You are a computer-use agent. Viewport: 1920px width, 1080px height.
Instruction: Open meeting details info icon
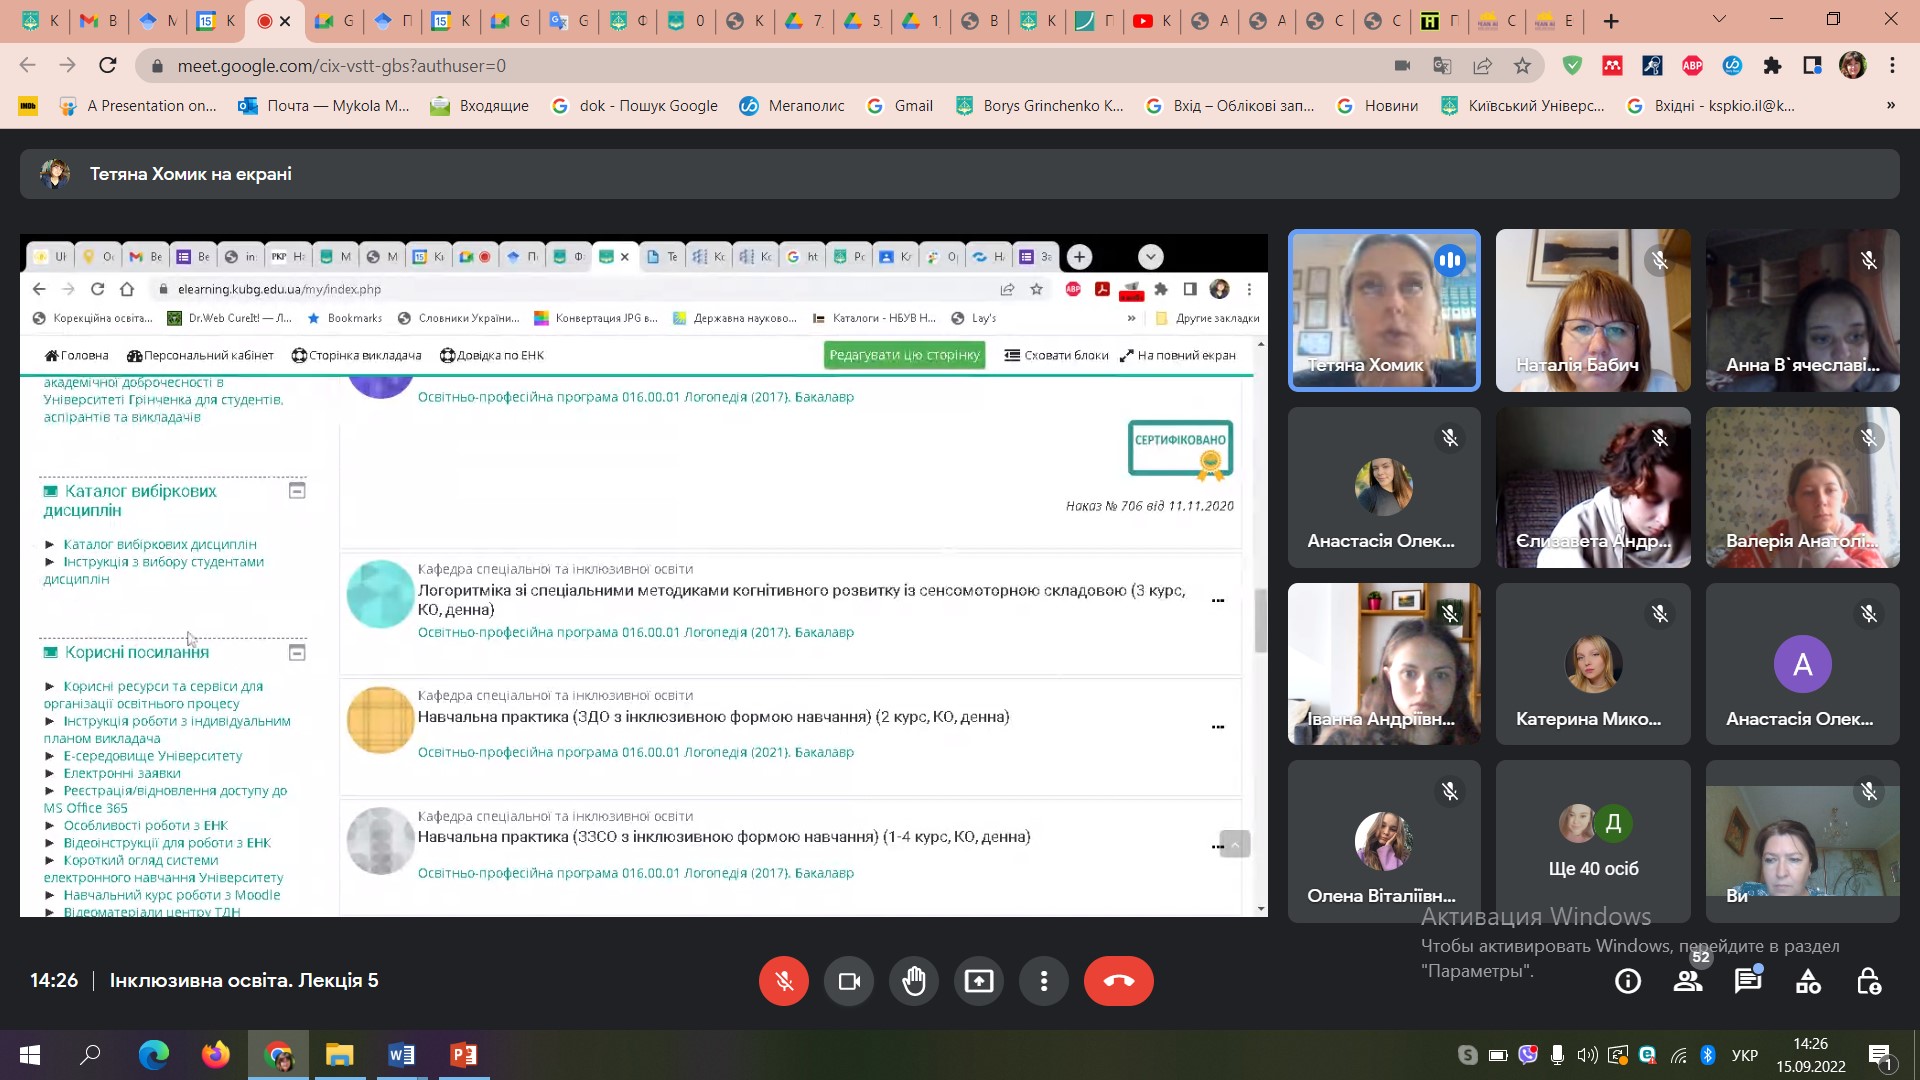[1627, 982]
